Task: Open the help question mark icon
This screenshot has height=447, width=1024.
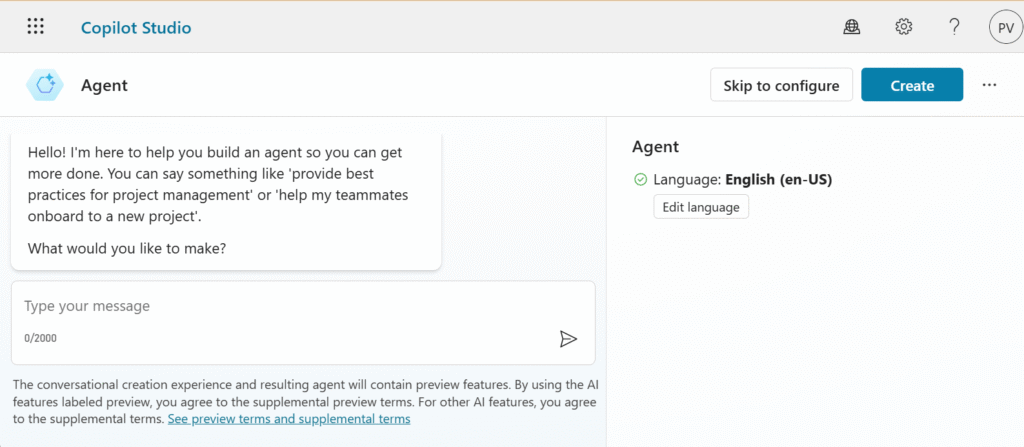Action: [954, 27]
